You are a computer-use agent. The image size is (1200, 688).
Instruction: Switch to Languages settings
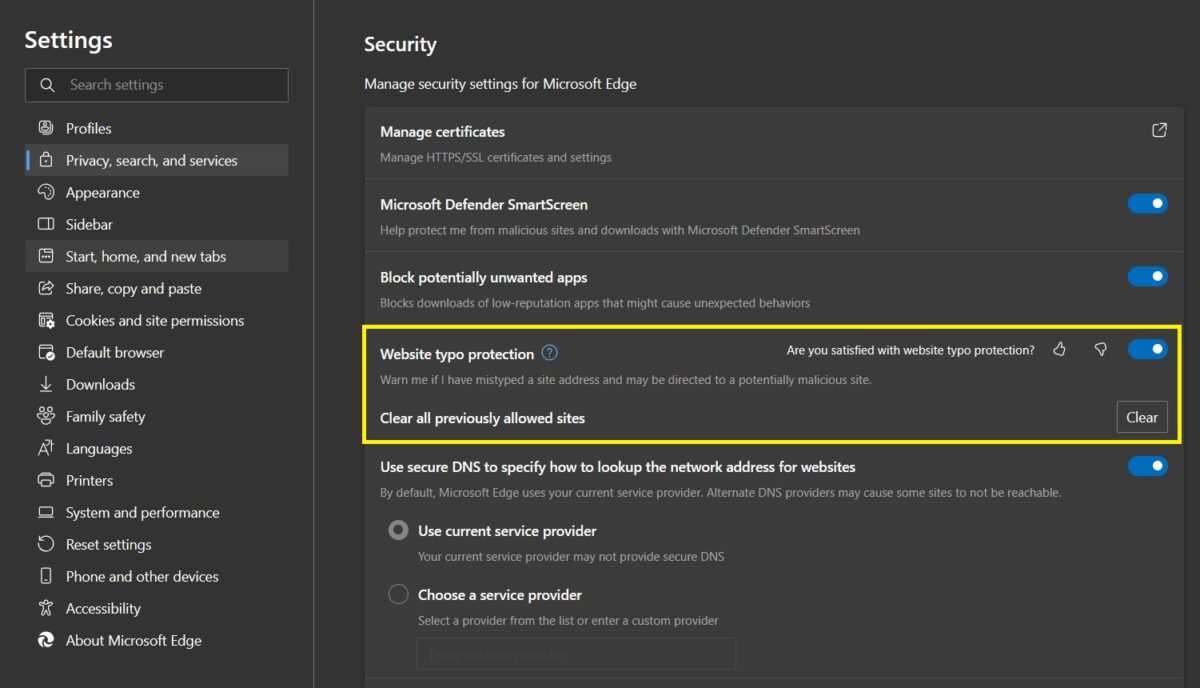point(156,448)
